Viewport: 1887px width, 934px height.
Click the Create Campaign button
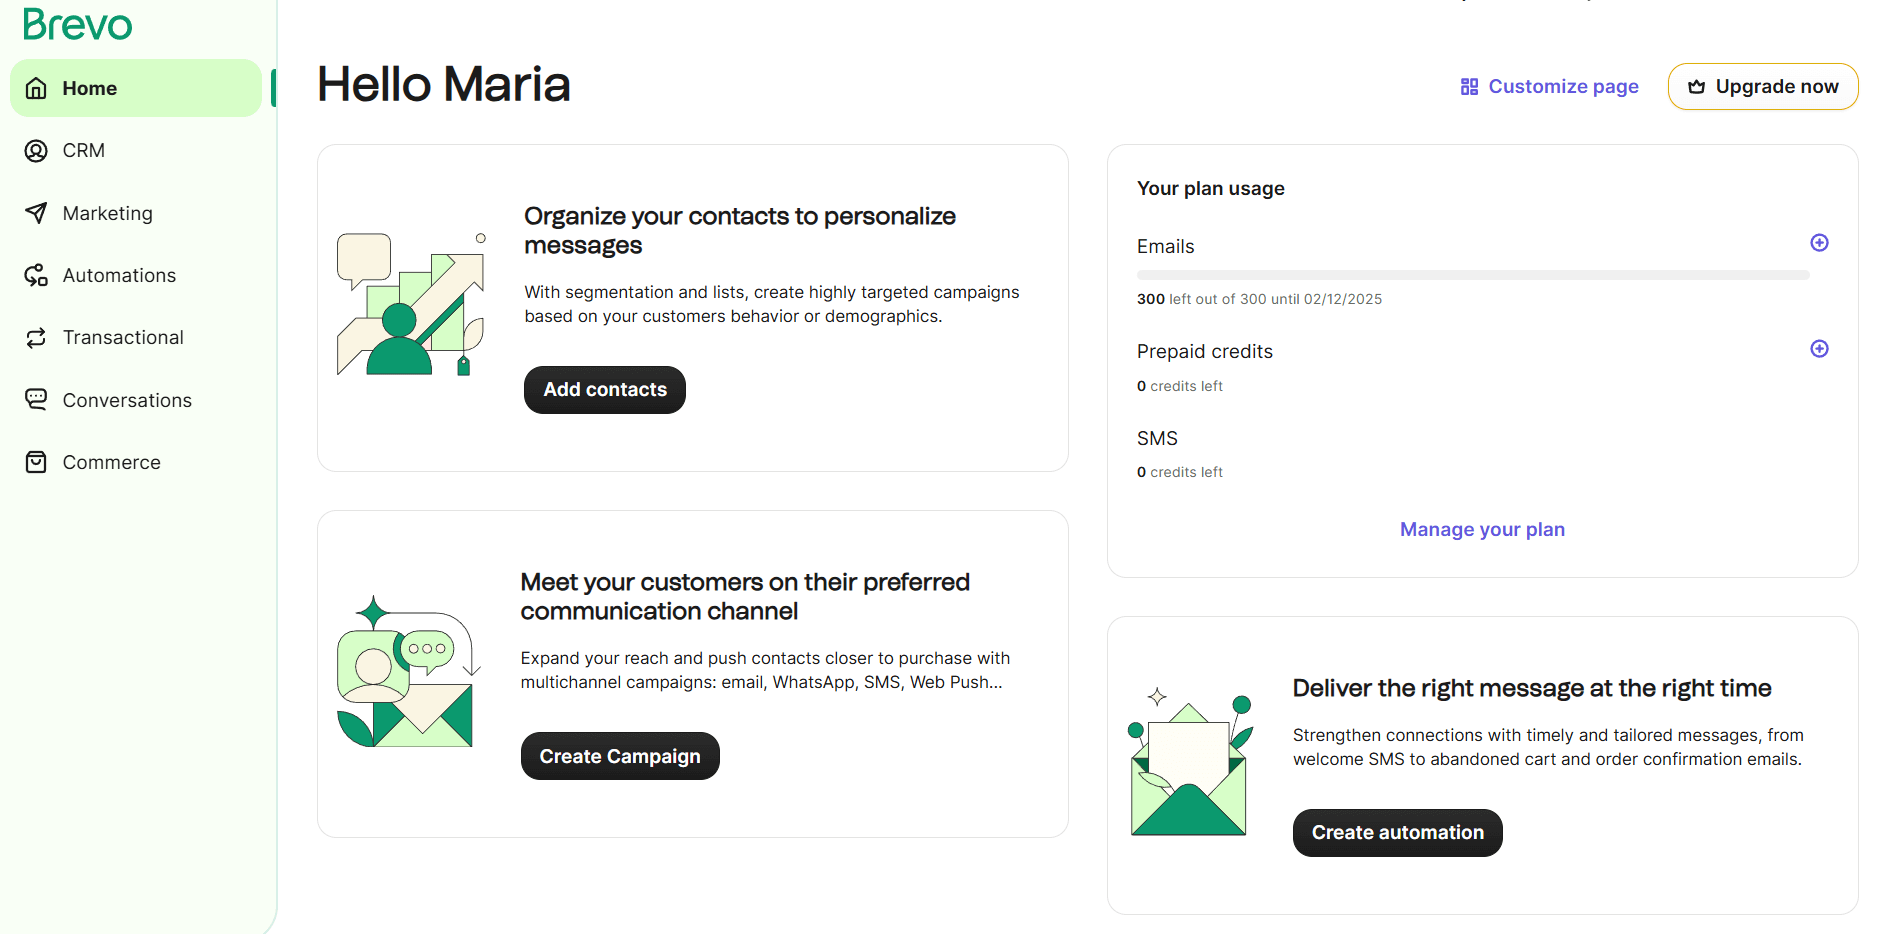[620, 756]
